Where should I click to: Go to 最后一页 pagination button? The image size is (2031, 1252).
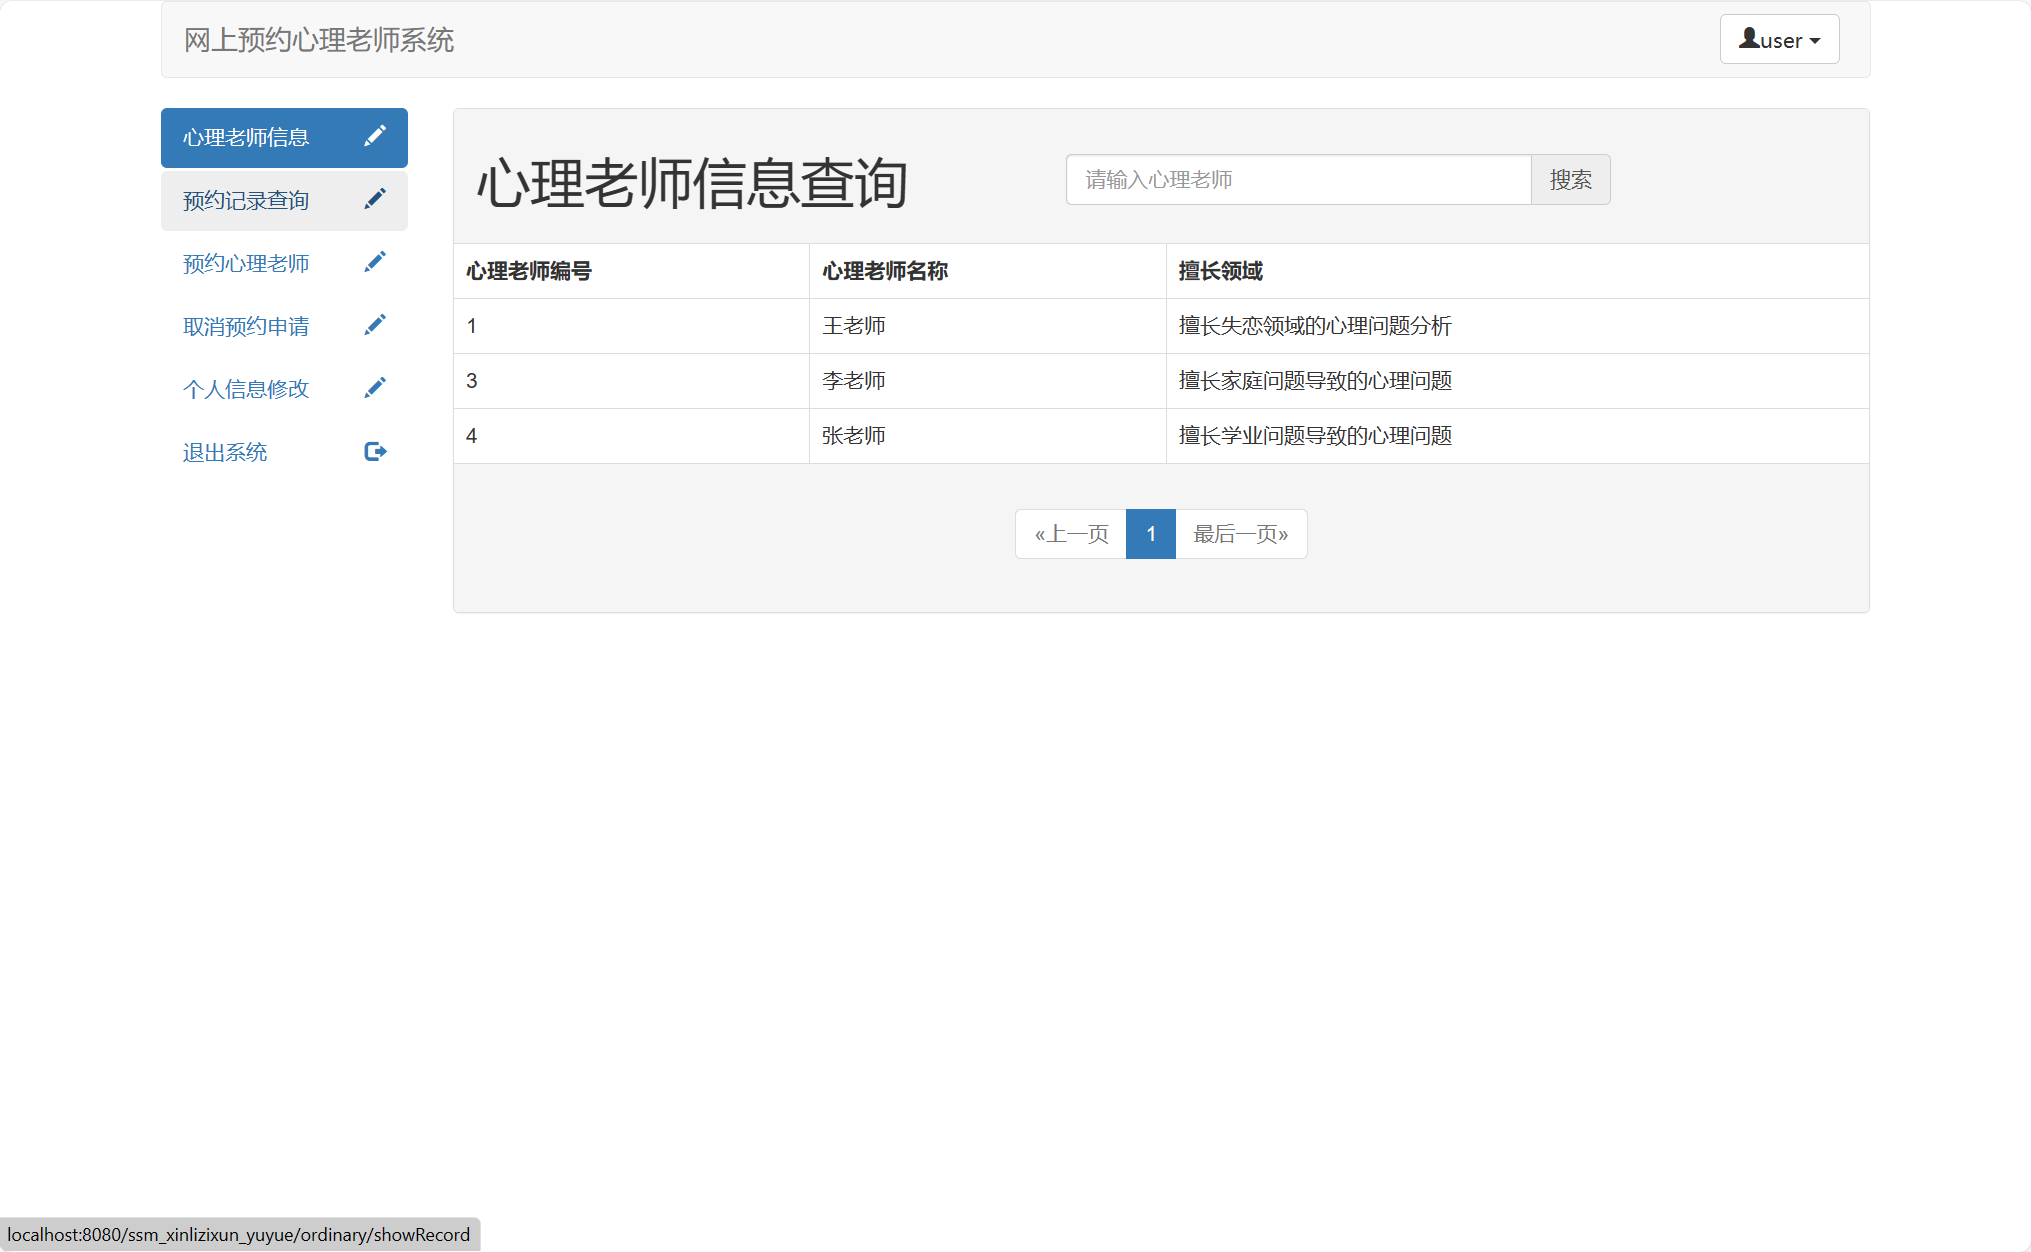click(1240, 534)
